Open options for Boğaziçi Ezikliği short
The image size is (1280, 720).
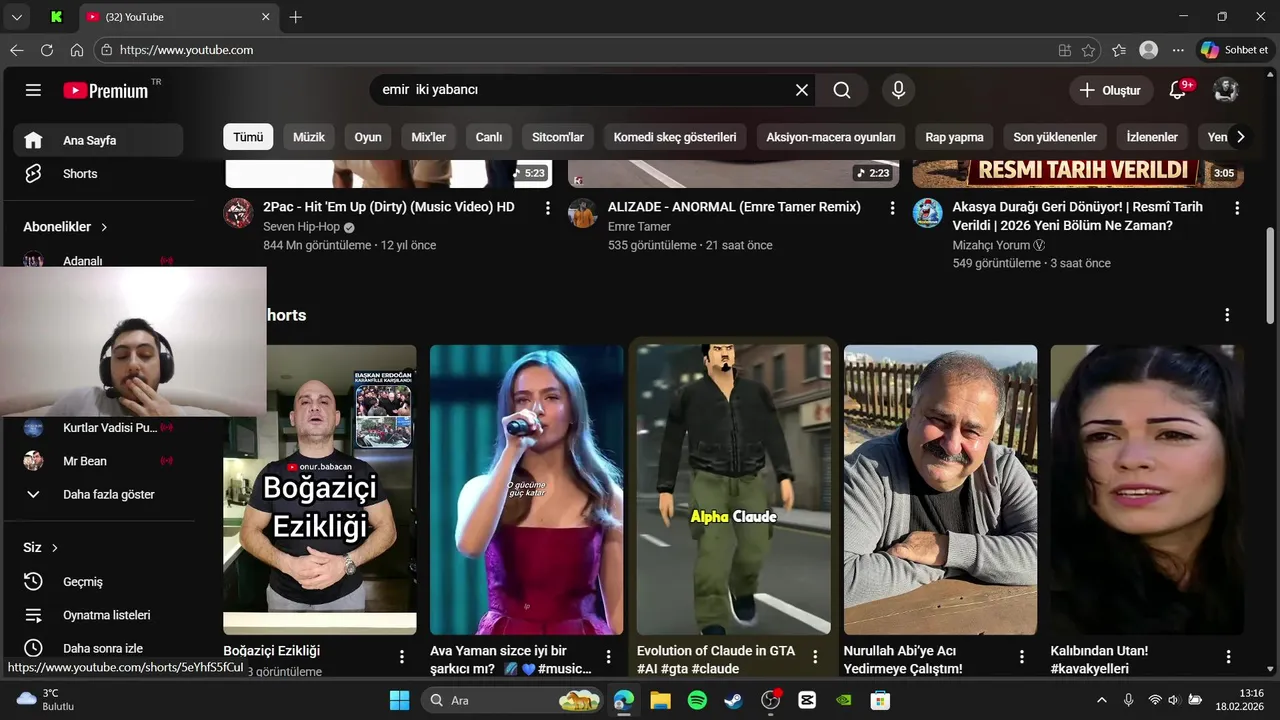click(402, 657)
